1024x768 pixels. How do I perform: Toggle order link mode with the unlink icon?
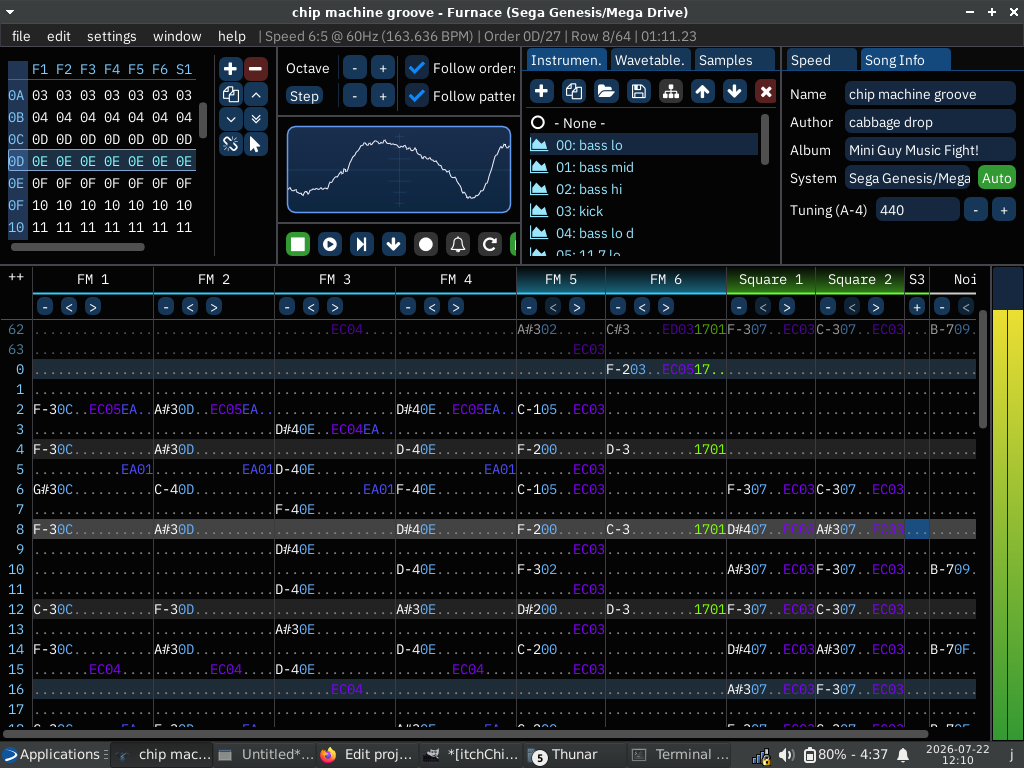(x=231, y=144)
